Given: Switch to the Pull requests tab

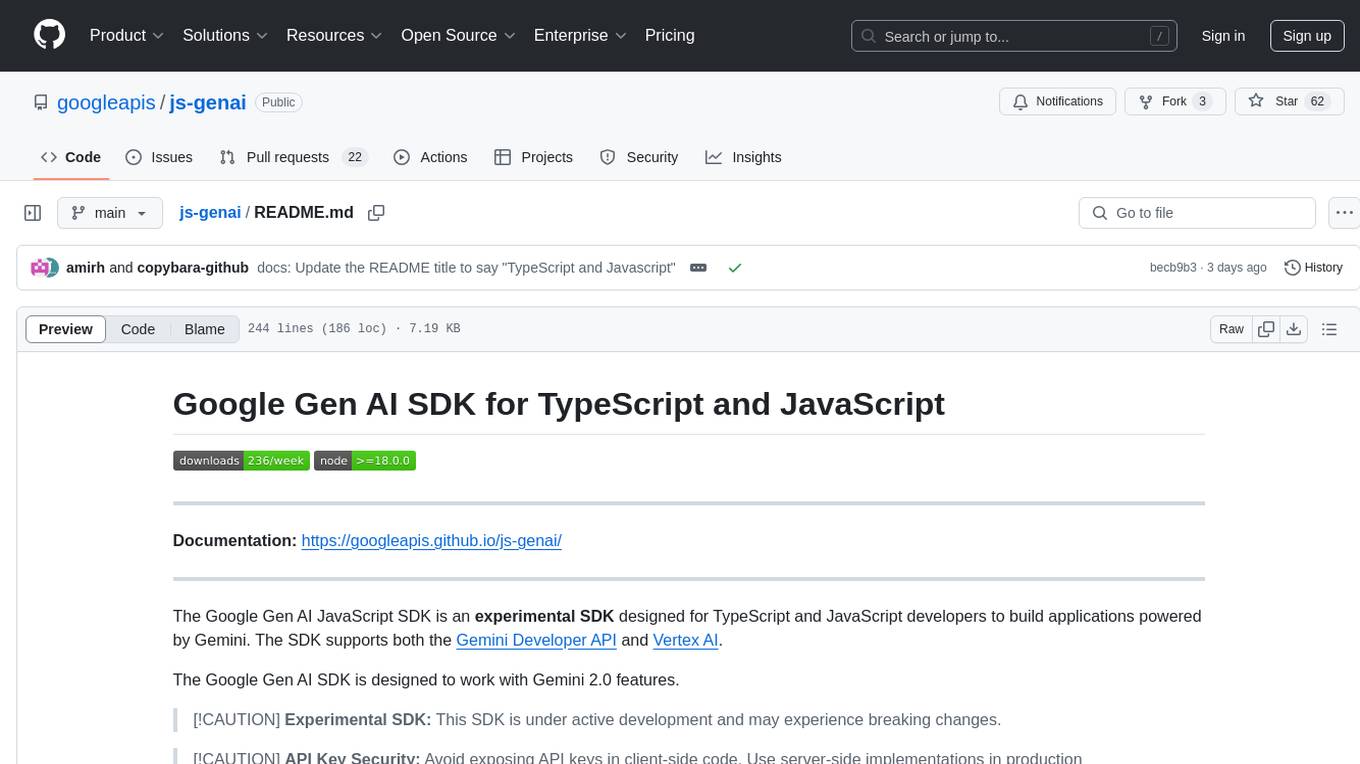Looking at the screenshot, I should coord(293,157).
